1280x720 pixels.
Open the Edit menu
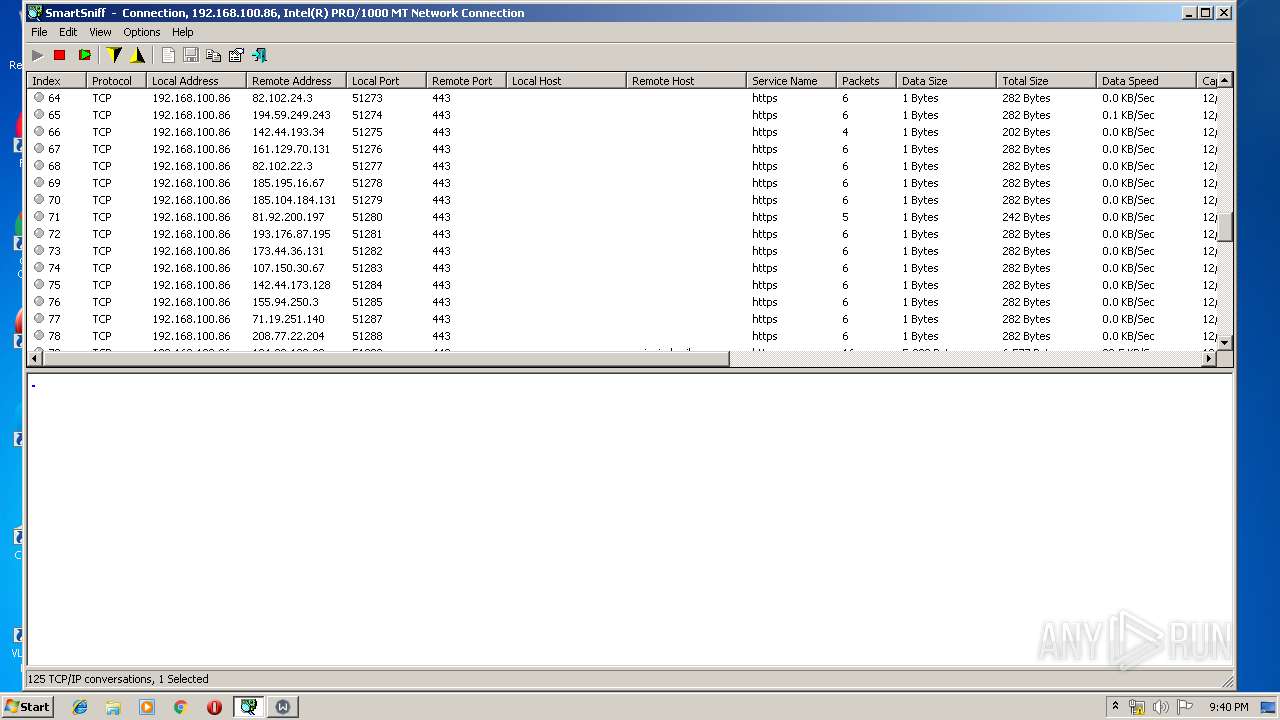coord(68,32)
